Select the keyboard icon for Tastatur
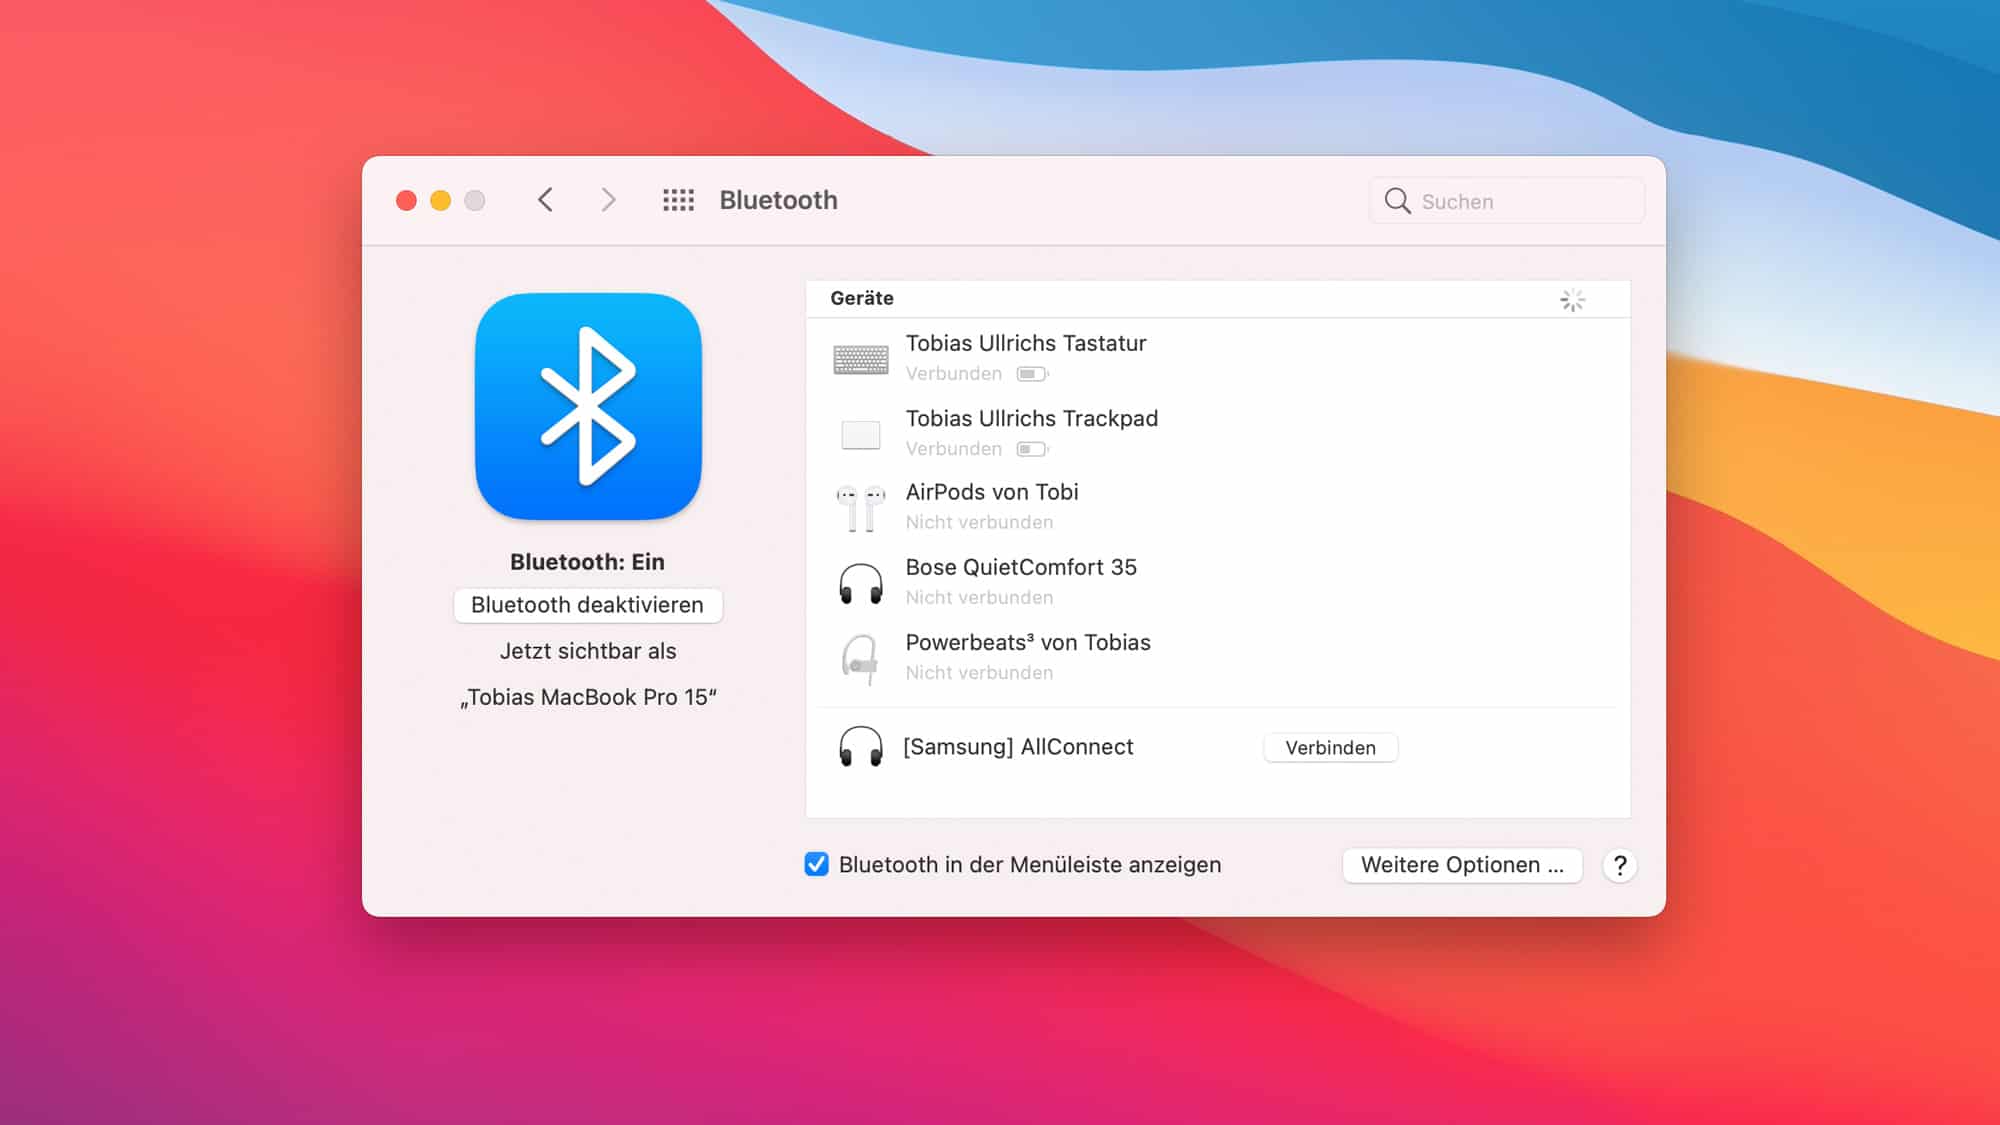The height and width of the screenshot is (1125, 2000). coord(860,359)
